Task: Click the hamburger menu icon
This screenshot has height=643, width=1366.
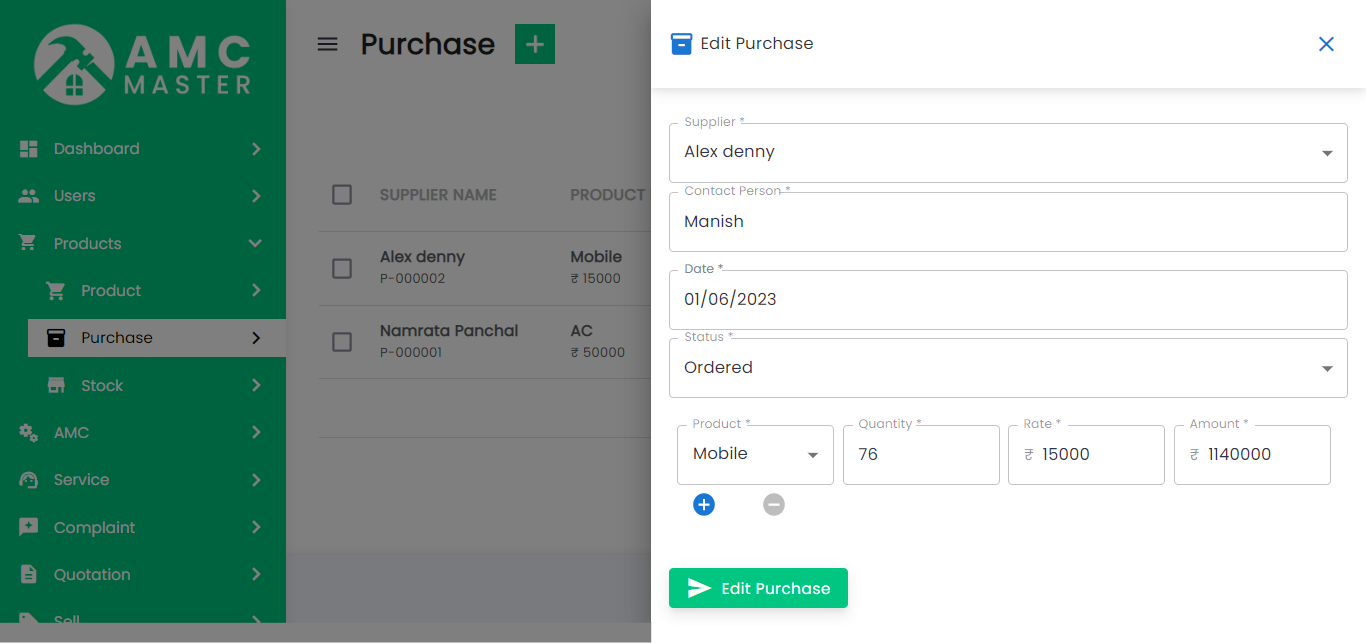Action: [327, 44]
